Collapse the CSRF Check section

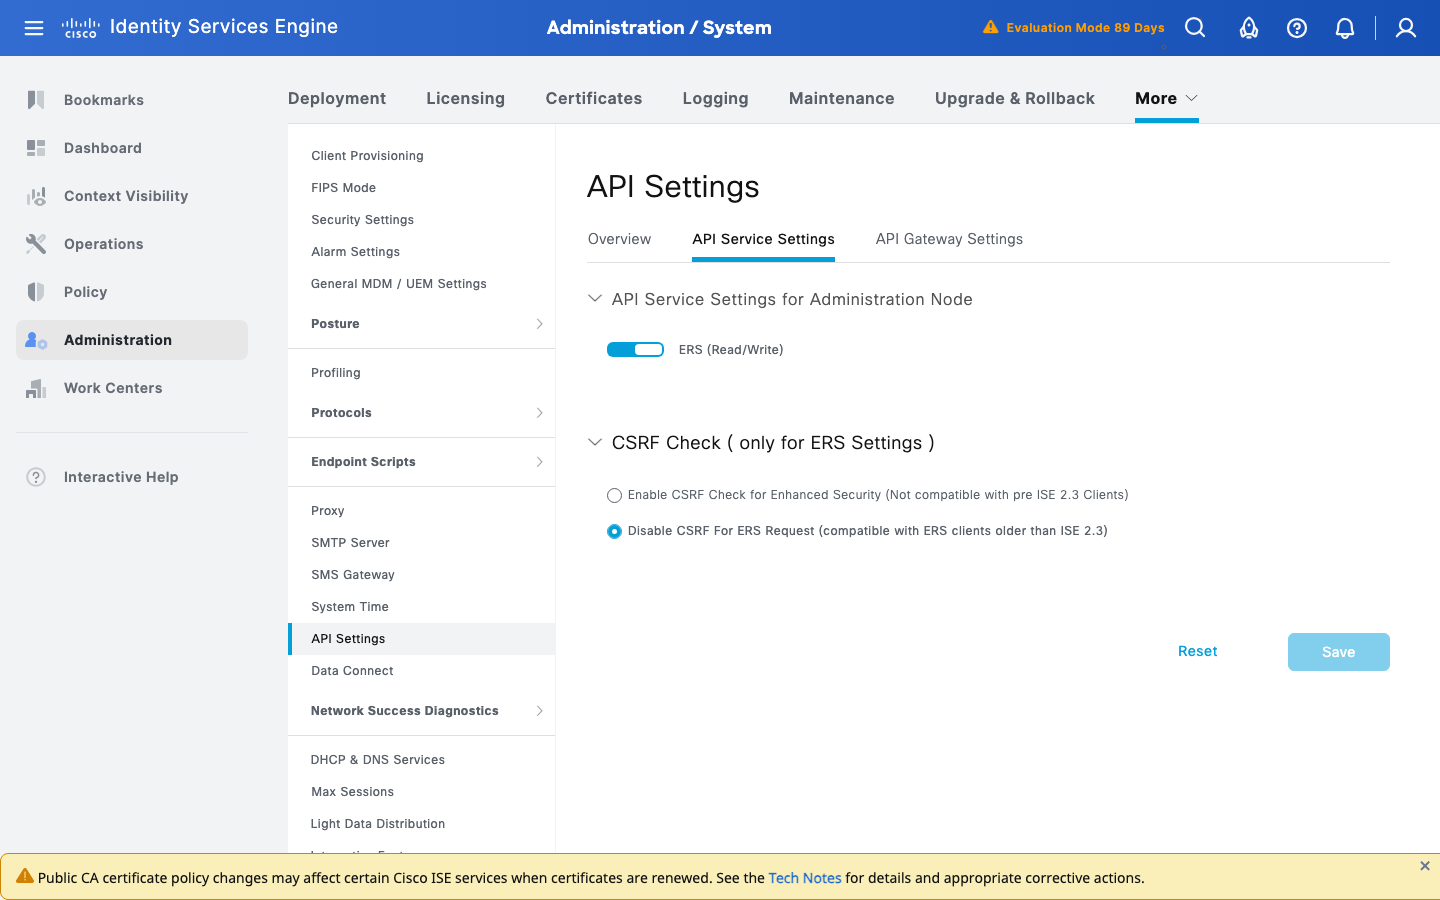(x=595, y=442)
